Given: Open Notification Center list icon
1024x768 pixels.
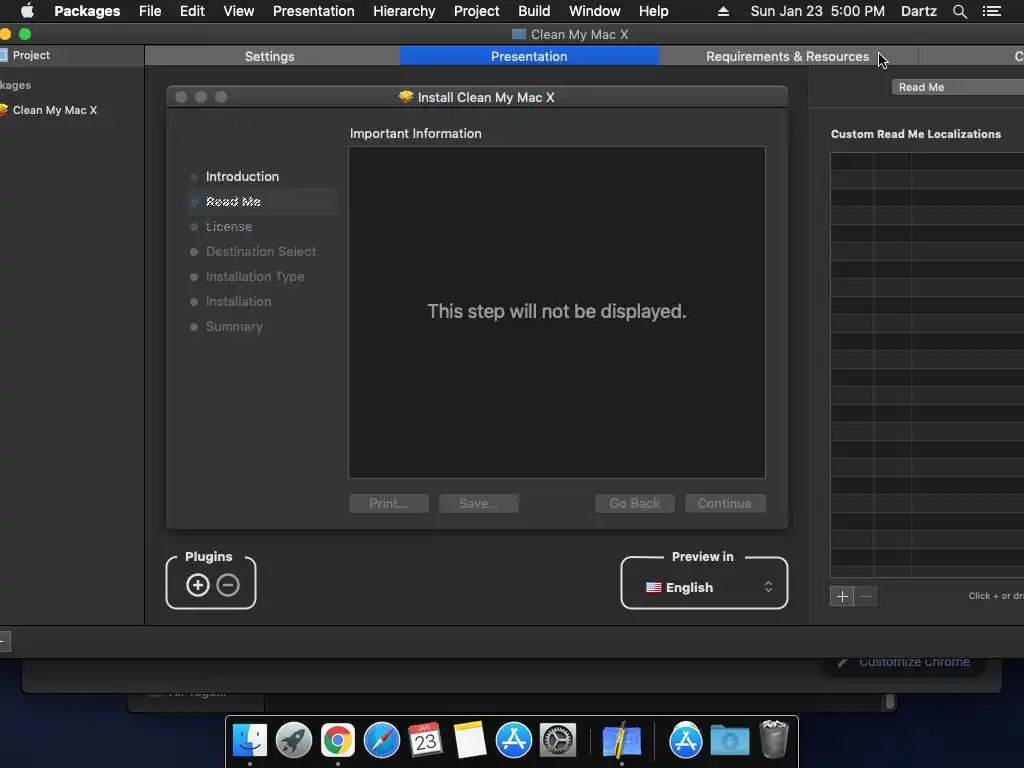Looking at the screenshot, I should point(991,11).
